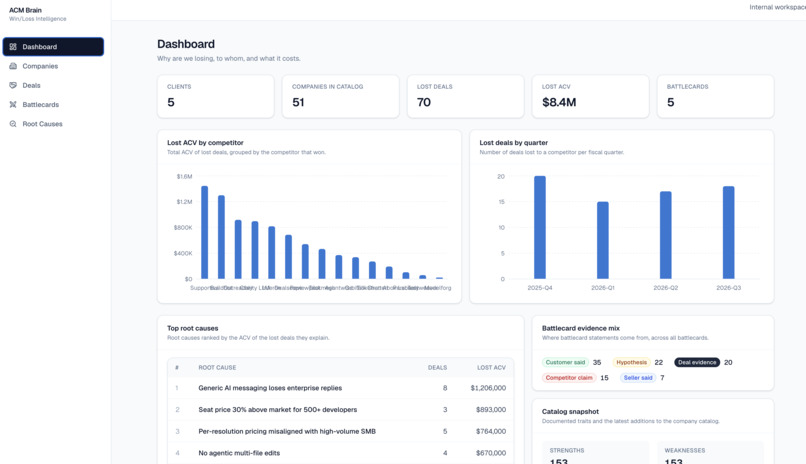
Task: Click the Internal workspace label
Action: click(x=777, y=7)
